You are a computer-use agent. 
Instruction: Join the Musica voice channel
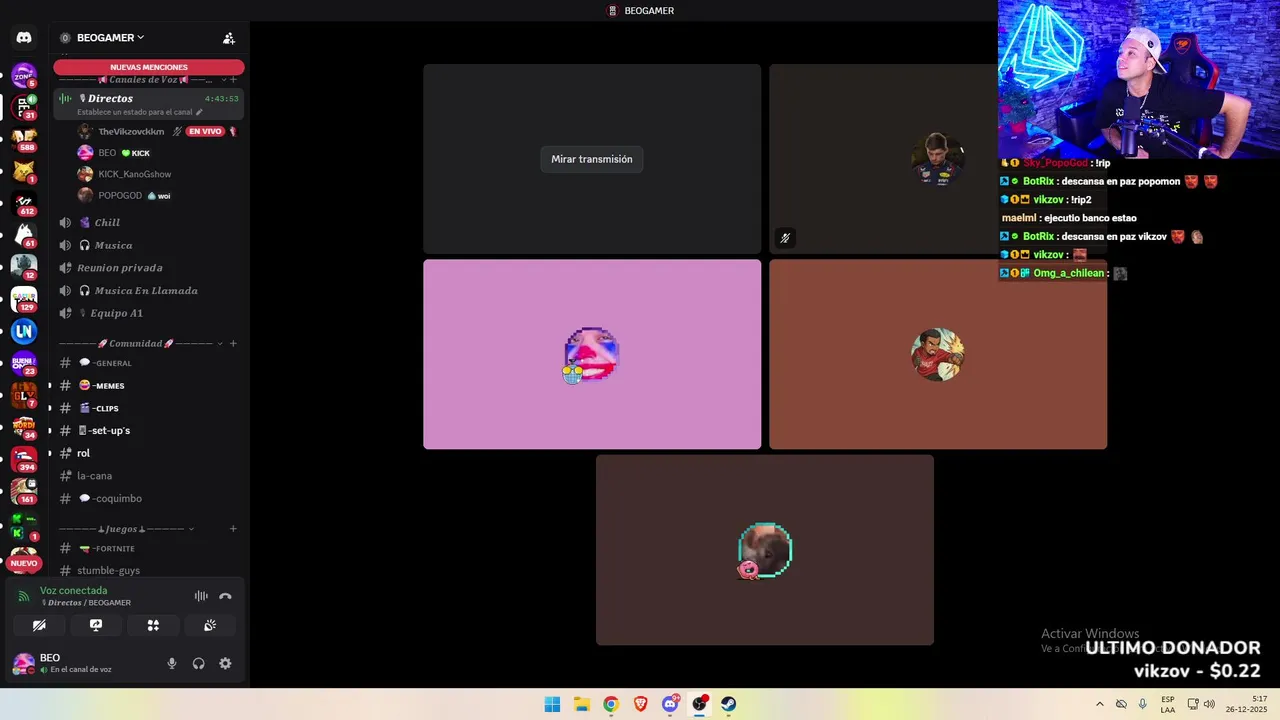pos(149,245)
